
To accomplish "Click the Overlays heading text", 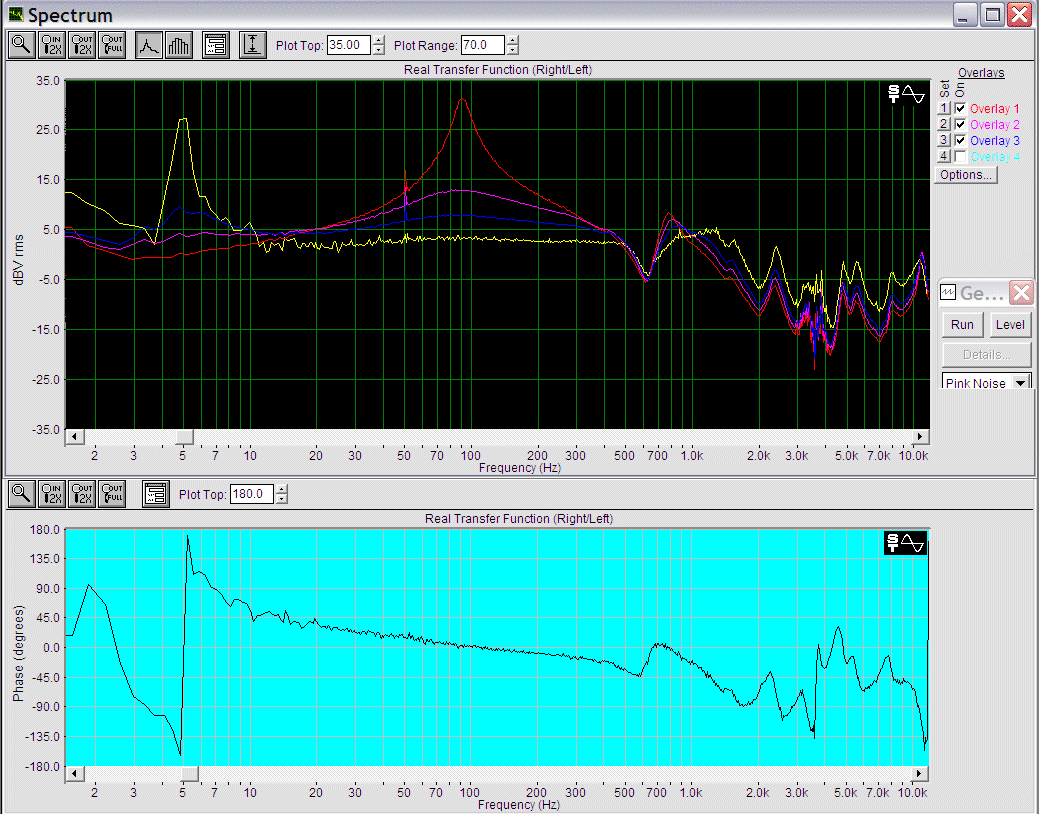I will pos(981,73).
